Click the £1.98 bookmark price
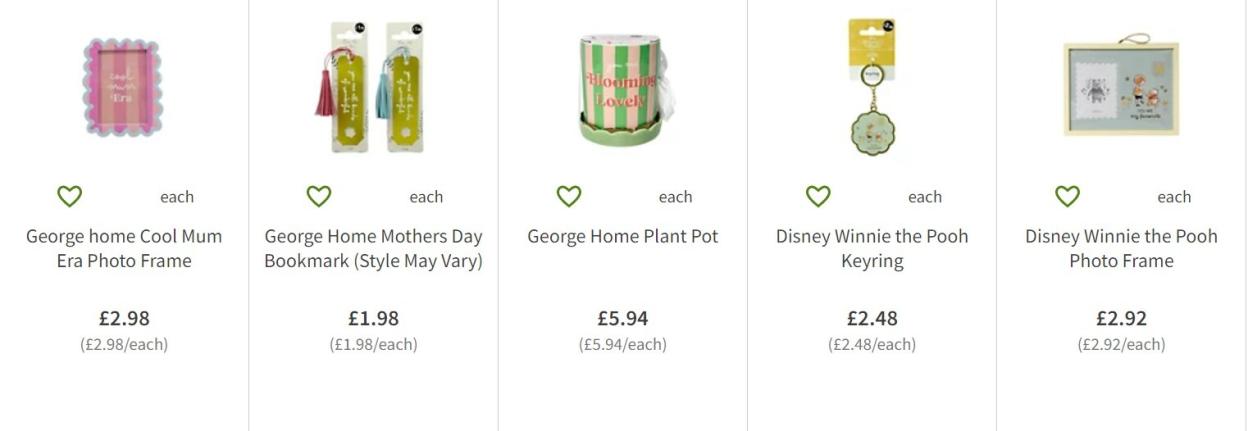Screen dimensions: 1248x431 pos(373,318)
